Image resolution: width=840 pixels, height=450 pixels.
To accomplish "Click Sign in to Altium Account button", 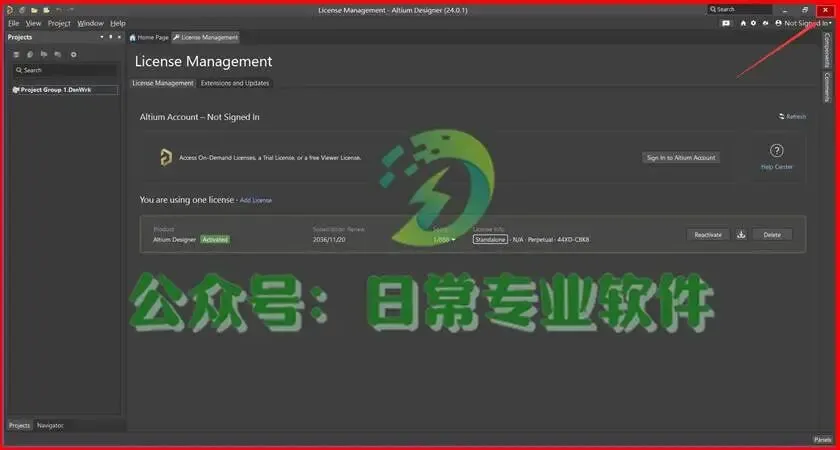I will pos(681,158).
